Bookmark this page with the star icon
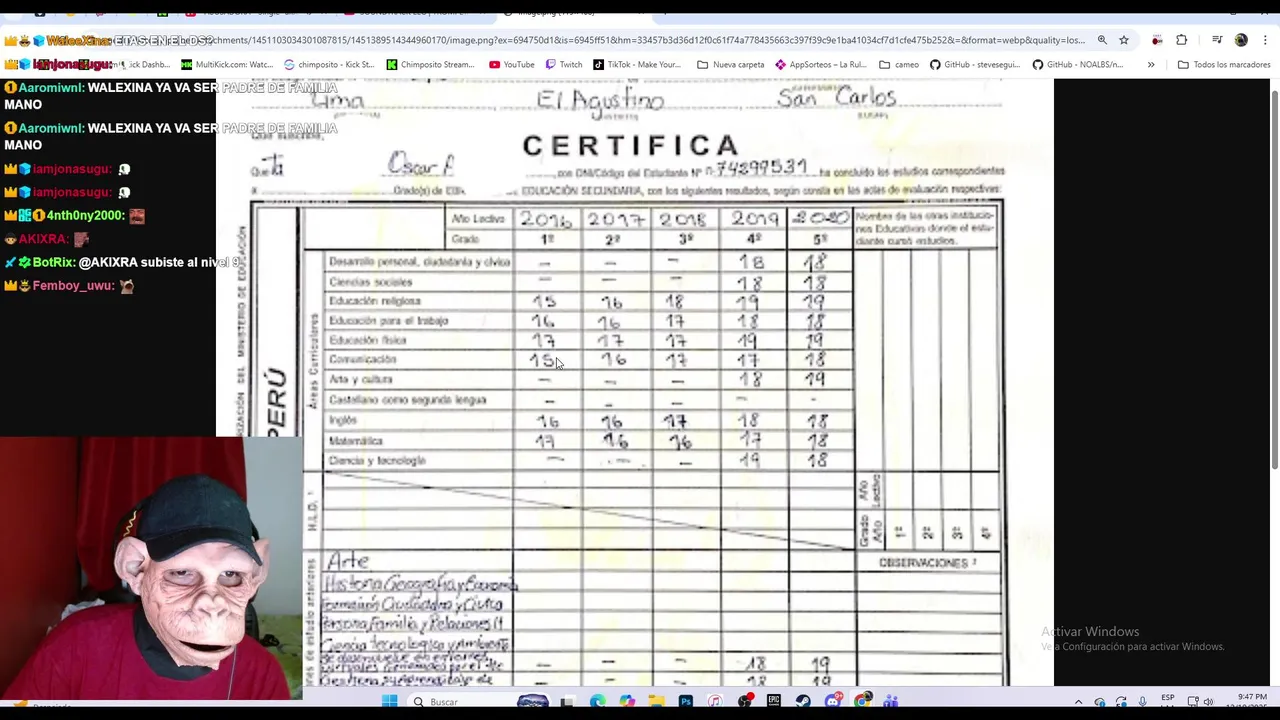The height and width of the screenshot is (720, 1280). coord(1124,40)
